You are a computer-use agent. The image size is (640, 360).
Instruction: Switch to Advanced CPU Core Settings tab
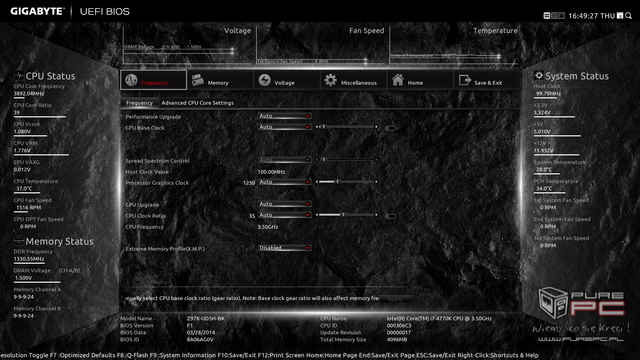[198, 103]
